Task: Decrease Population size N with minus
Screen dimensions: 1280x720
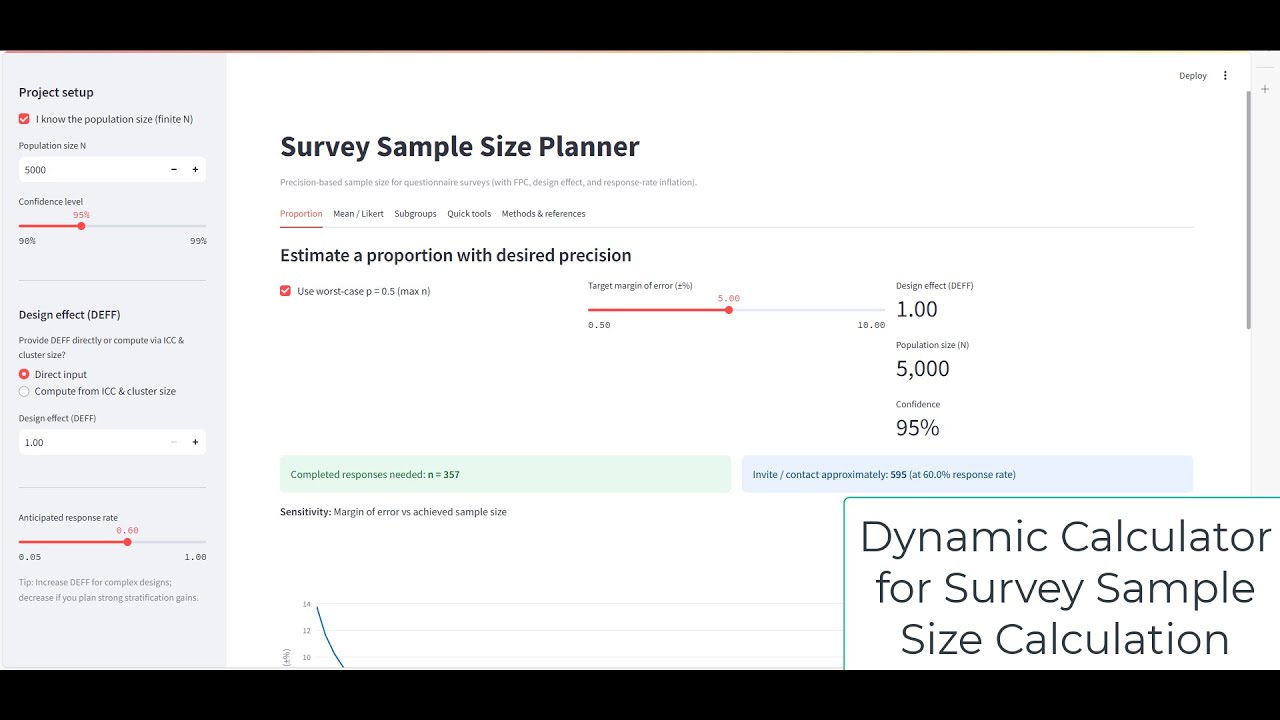Action: pyautogui.click(x=174, y=170)
